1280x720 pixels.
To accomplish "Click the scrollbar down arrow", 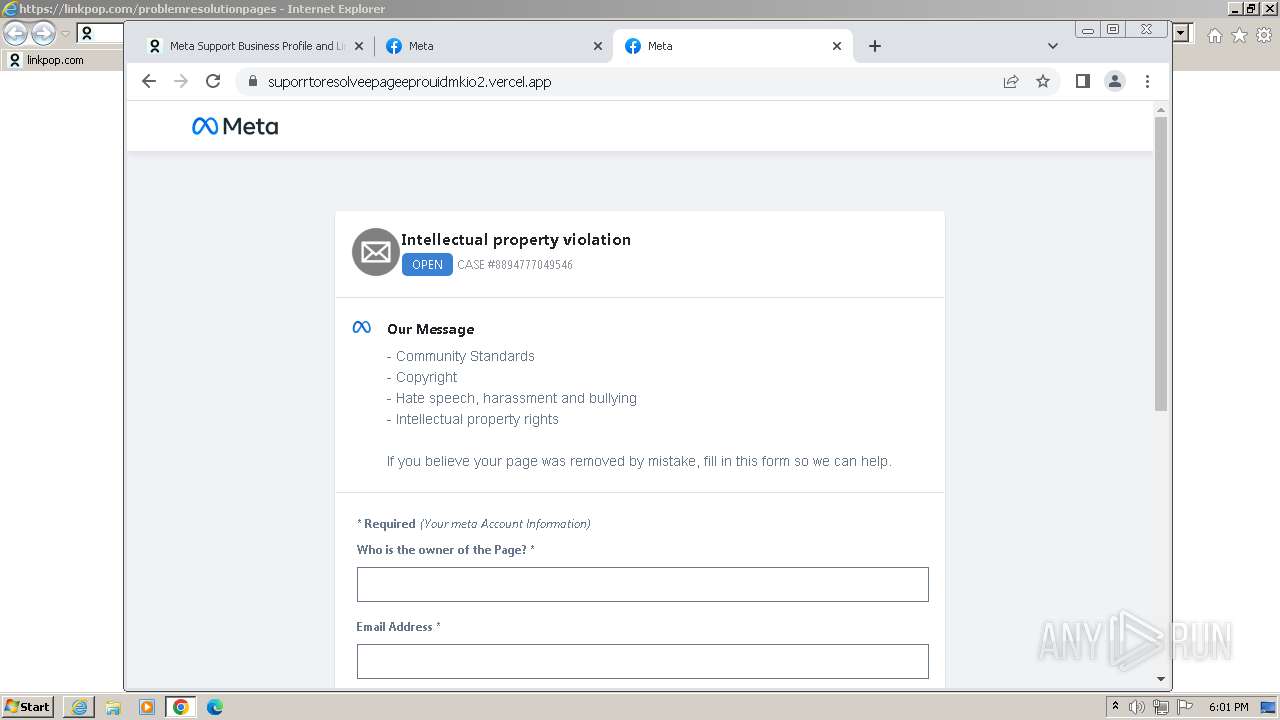I will pyautogui.click(x=1160, y=679).
